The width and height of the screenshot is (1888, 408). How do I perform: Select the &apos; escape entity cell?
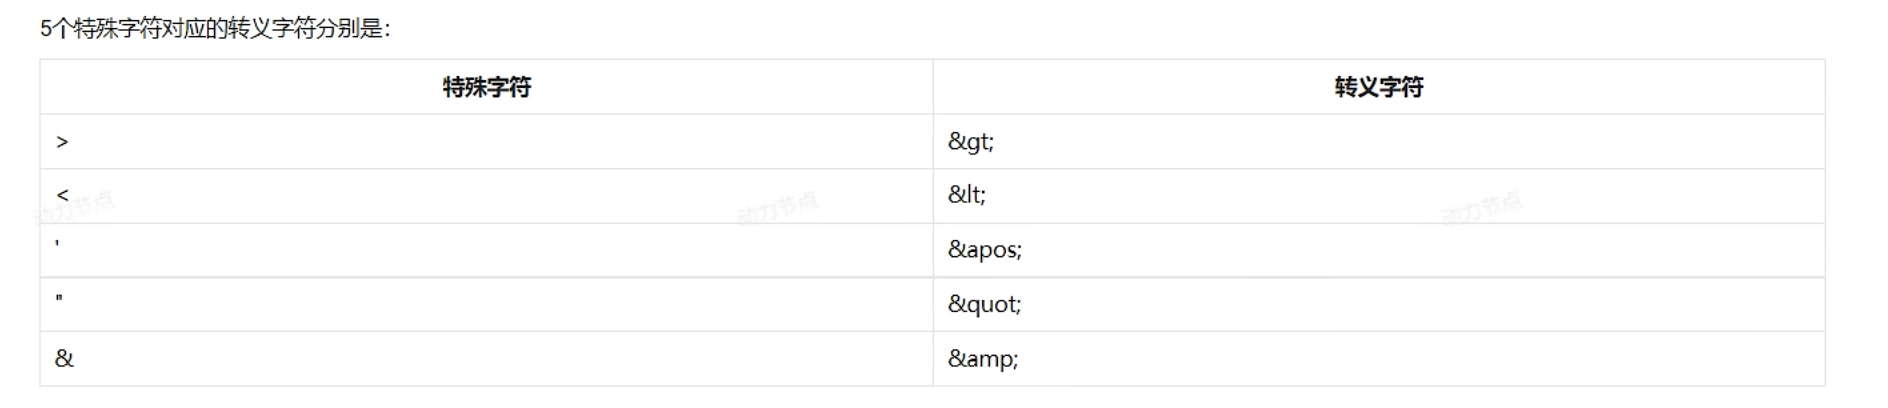point(985,250)
